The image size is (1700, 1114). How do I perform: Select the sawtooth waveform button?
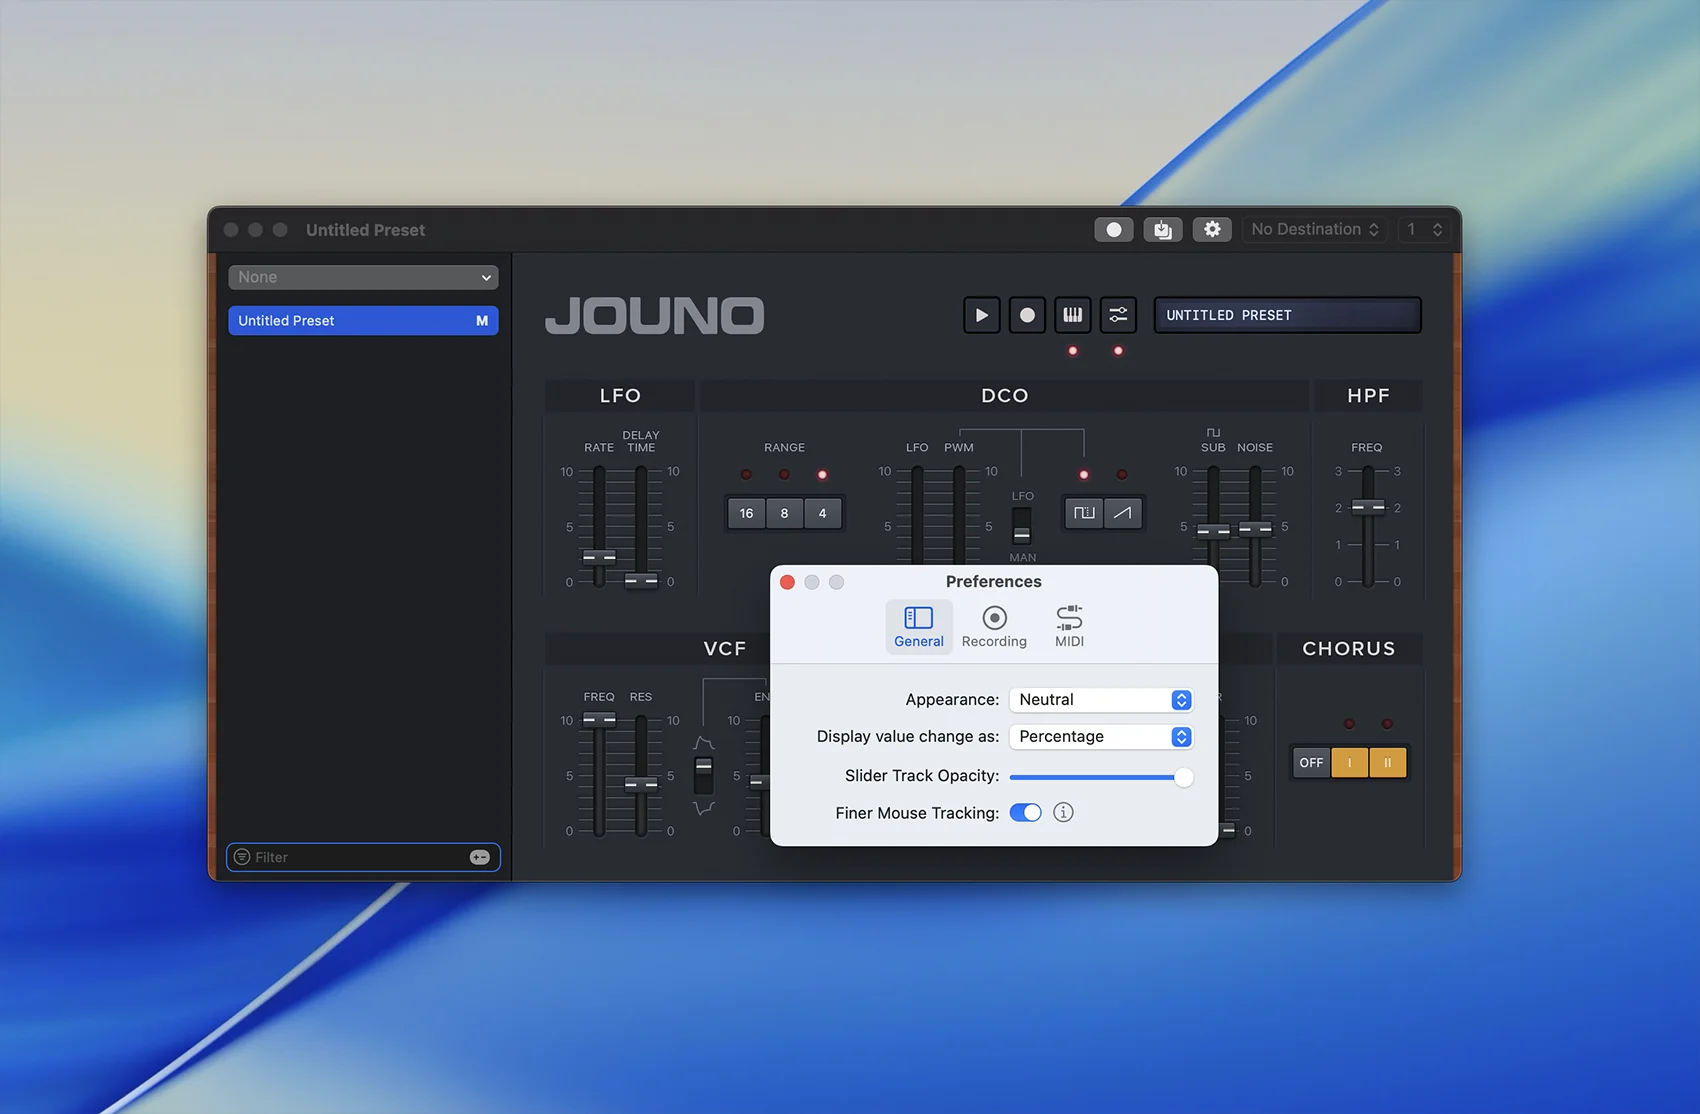pyautogui.click(x=1123, y=513)
